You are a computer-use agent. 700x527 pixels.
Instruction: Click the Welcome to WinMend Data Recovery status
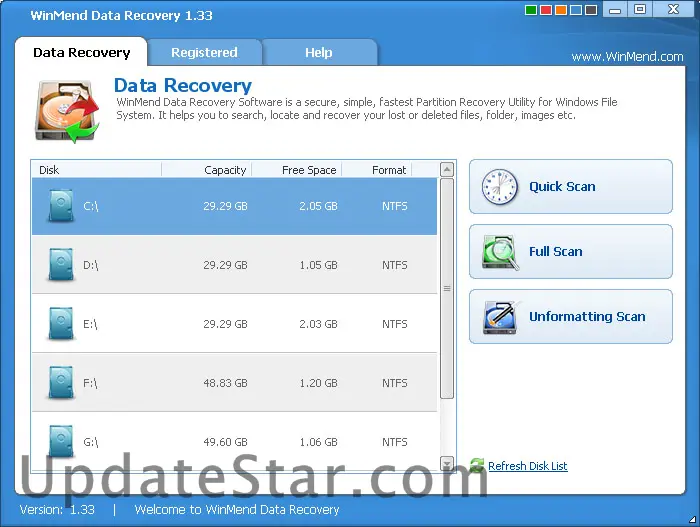(x=237, y=510)
